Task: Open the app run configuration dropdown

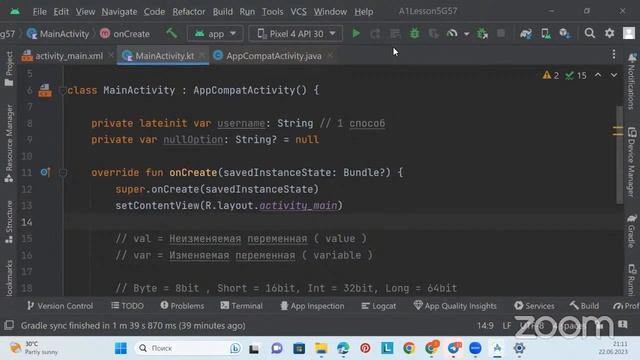Action: pyautogui.click(x=215, y=33)
